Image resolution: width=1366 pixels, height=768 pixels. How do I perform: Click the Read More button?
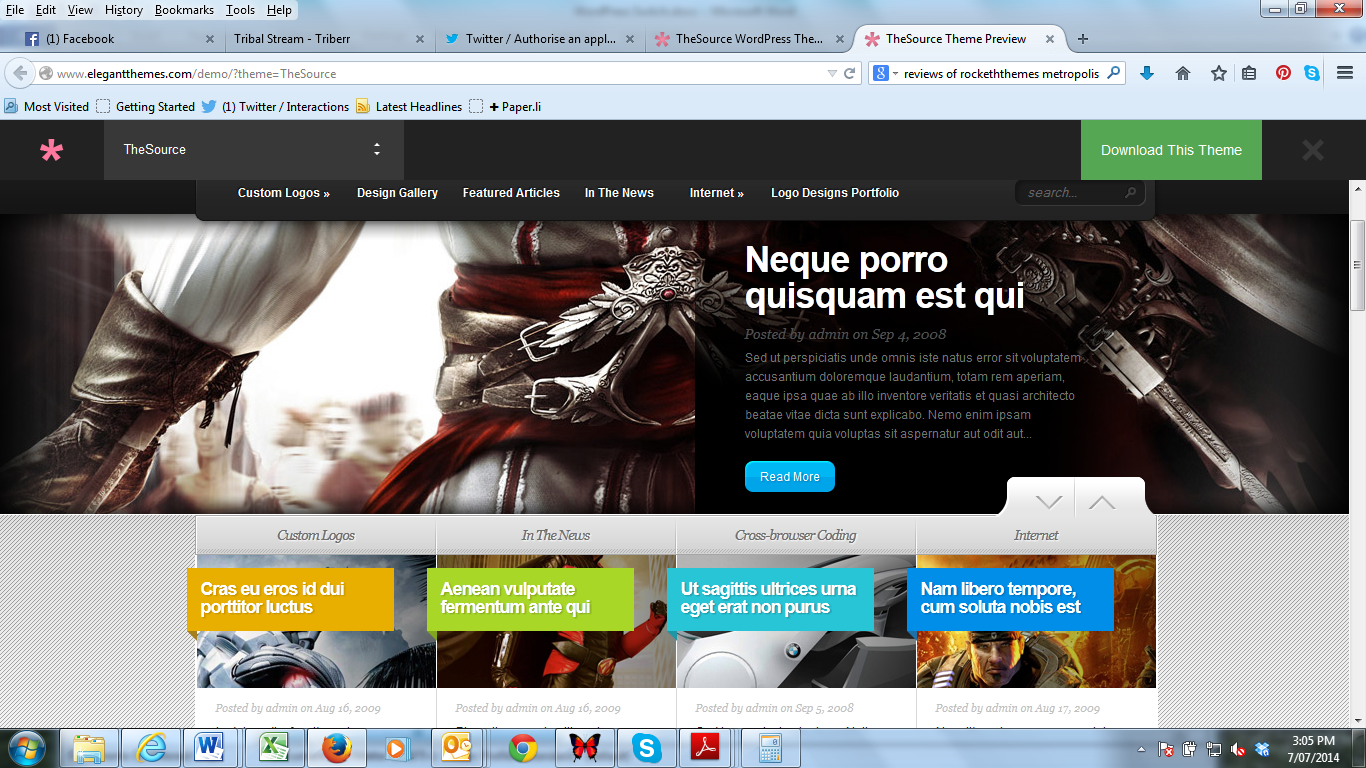(790, 477)
